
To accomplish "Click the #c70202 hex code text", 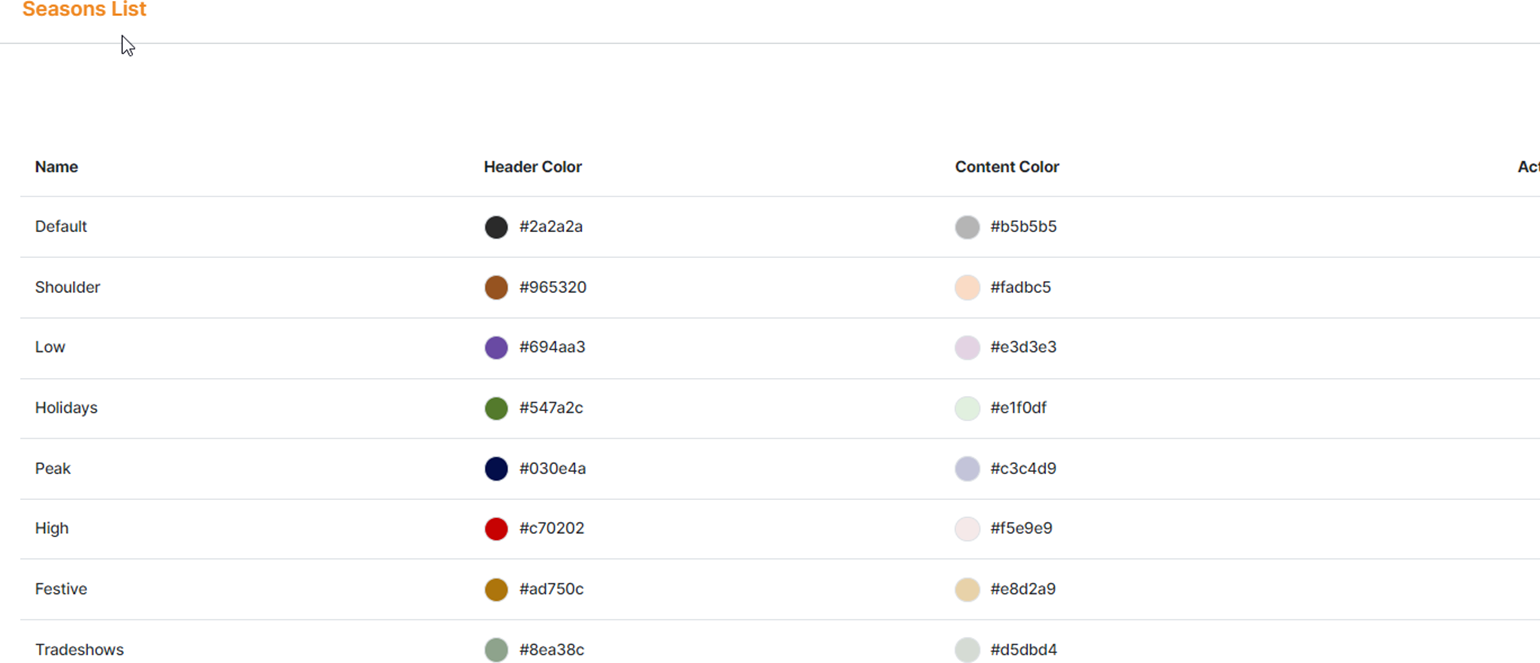I will click(552, 529).
